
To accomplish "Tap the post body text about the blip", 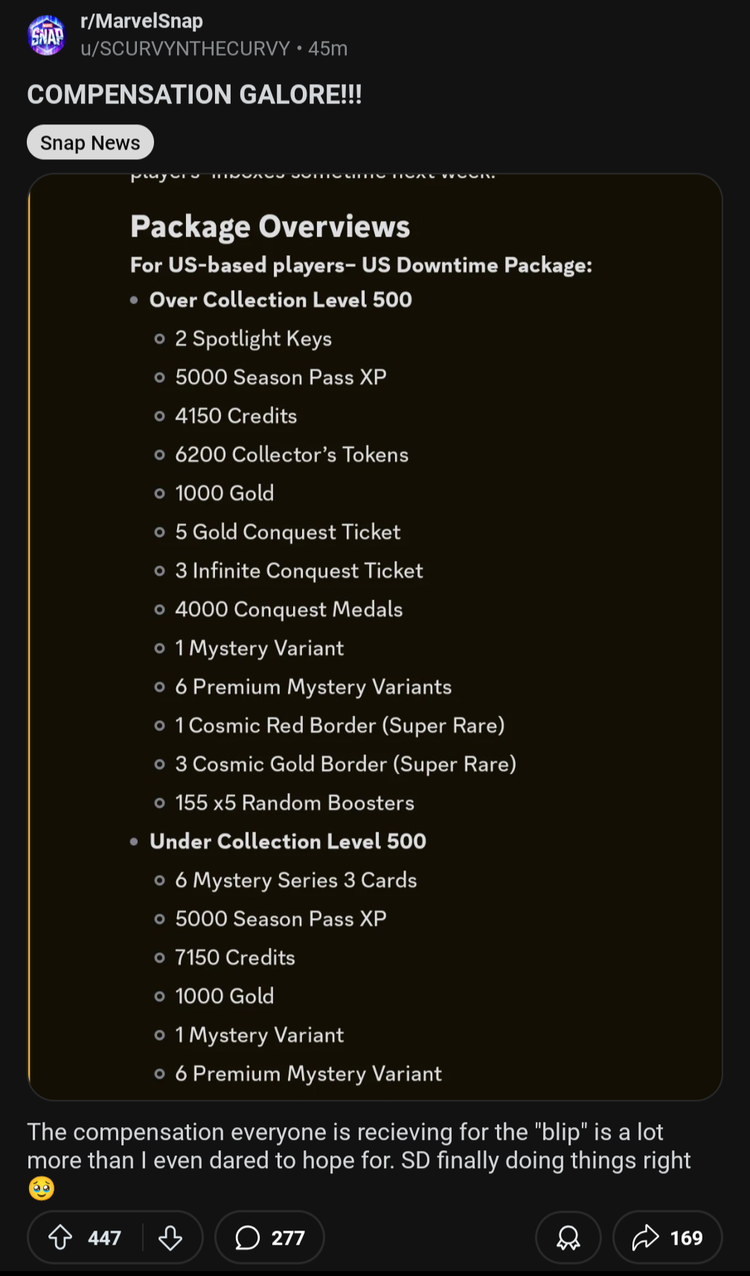I will [x=359, y=1160].
